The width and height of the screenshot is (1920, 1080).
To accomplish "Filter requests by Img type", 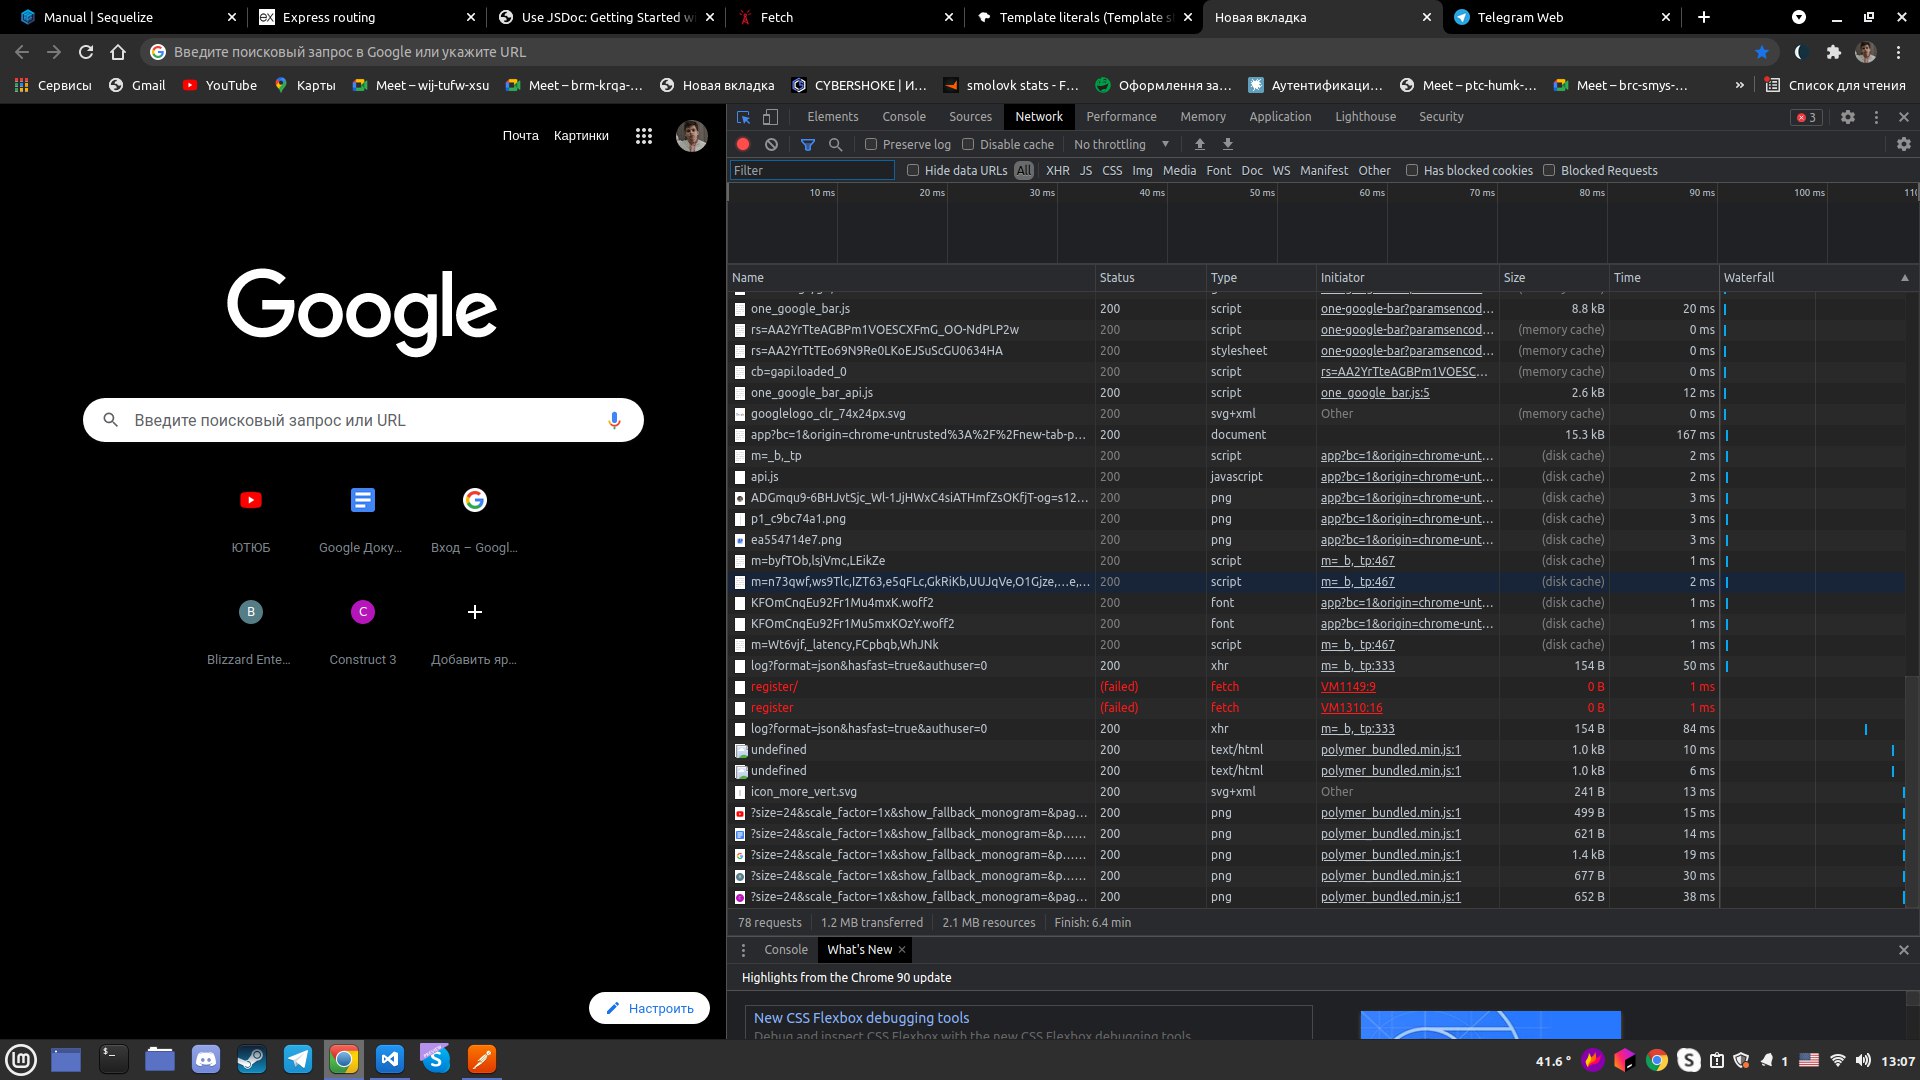I will tap(1142, 170).
